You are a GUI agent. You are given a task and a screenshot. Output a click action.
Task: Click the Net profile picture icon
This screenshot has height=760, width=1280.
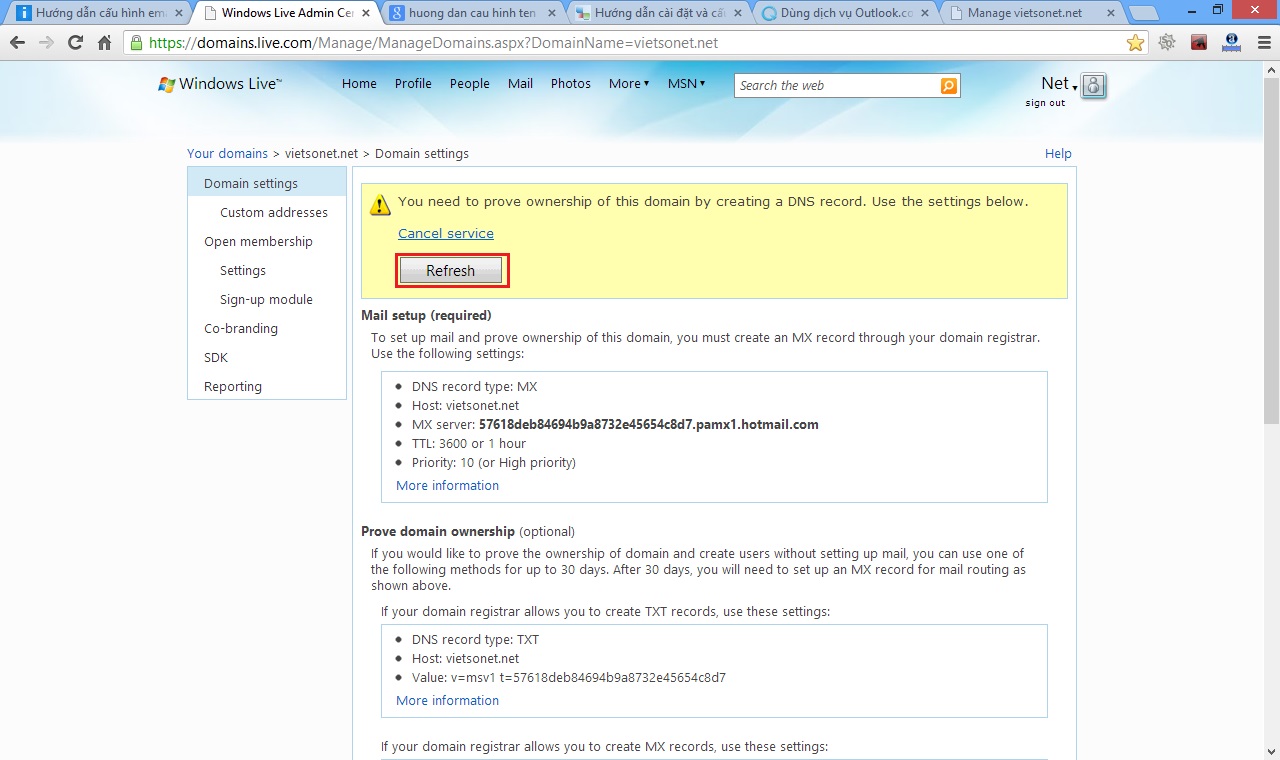1094,85
